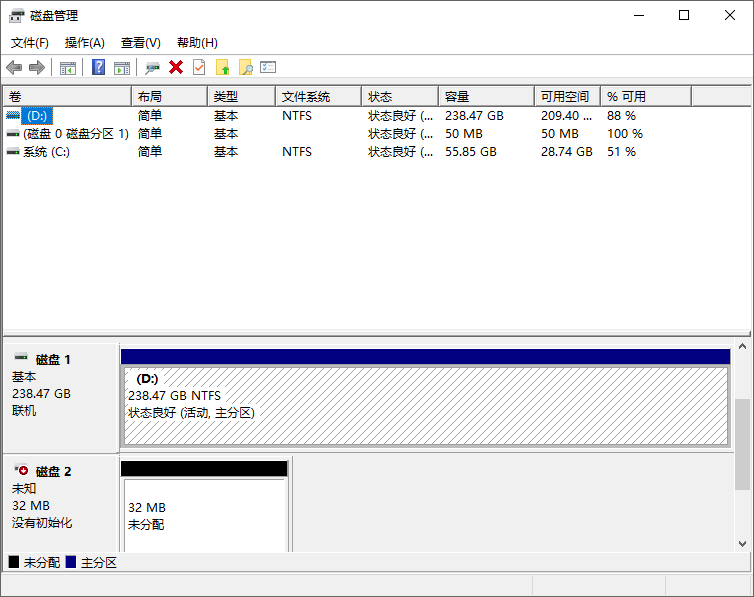Open the 操作(A) menu
The image size is (754, 597).
[85, 43]
